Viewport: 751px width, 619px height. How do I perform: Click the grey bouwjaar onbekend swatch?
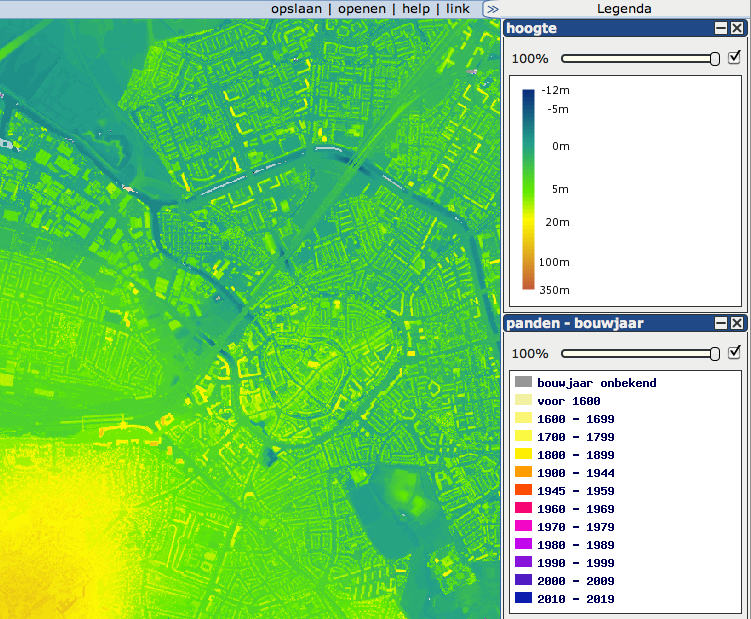pyautogui.click(x=523, y=382)
